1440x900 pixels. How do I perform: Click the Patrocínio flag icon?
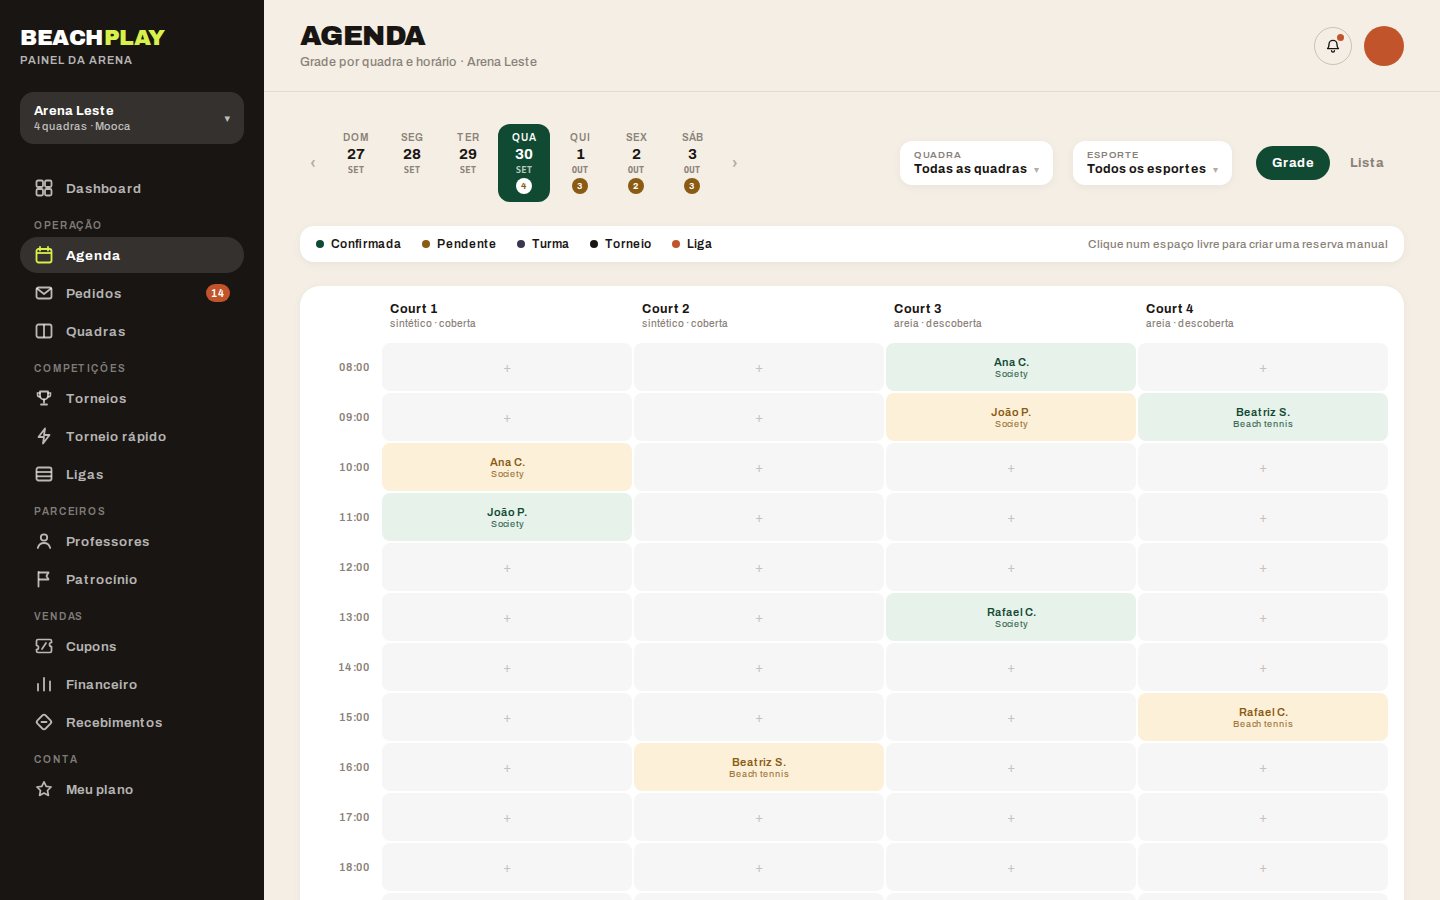click(44, 579)
